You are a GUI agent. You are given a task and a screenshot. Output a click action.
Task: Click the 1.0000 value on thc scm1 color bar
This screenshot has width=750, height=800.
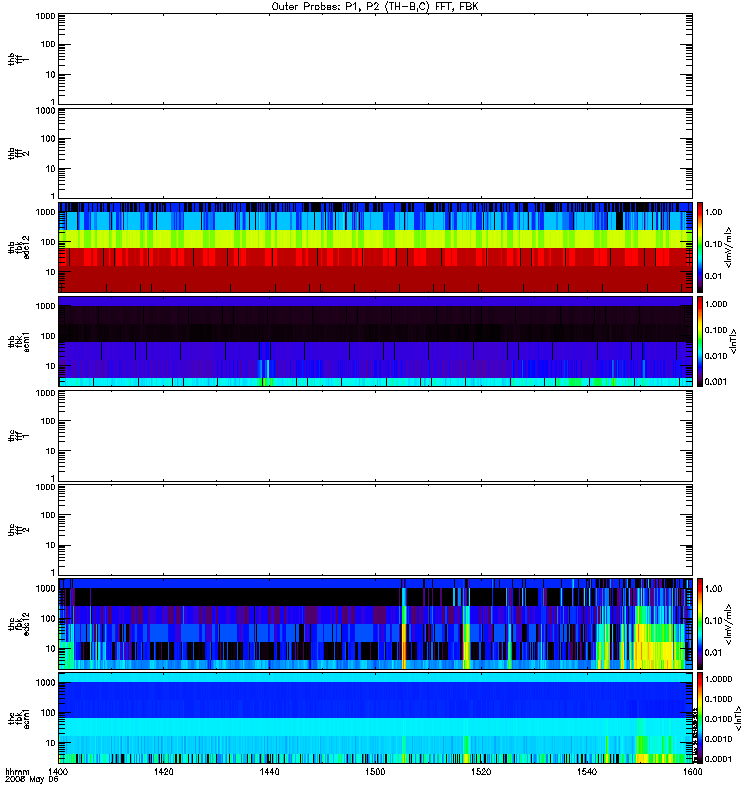[x=718, y=679]
